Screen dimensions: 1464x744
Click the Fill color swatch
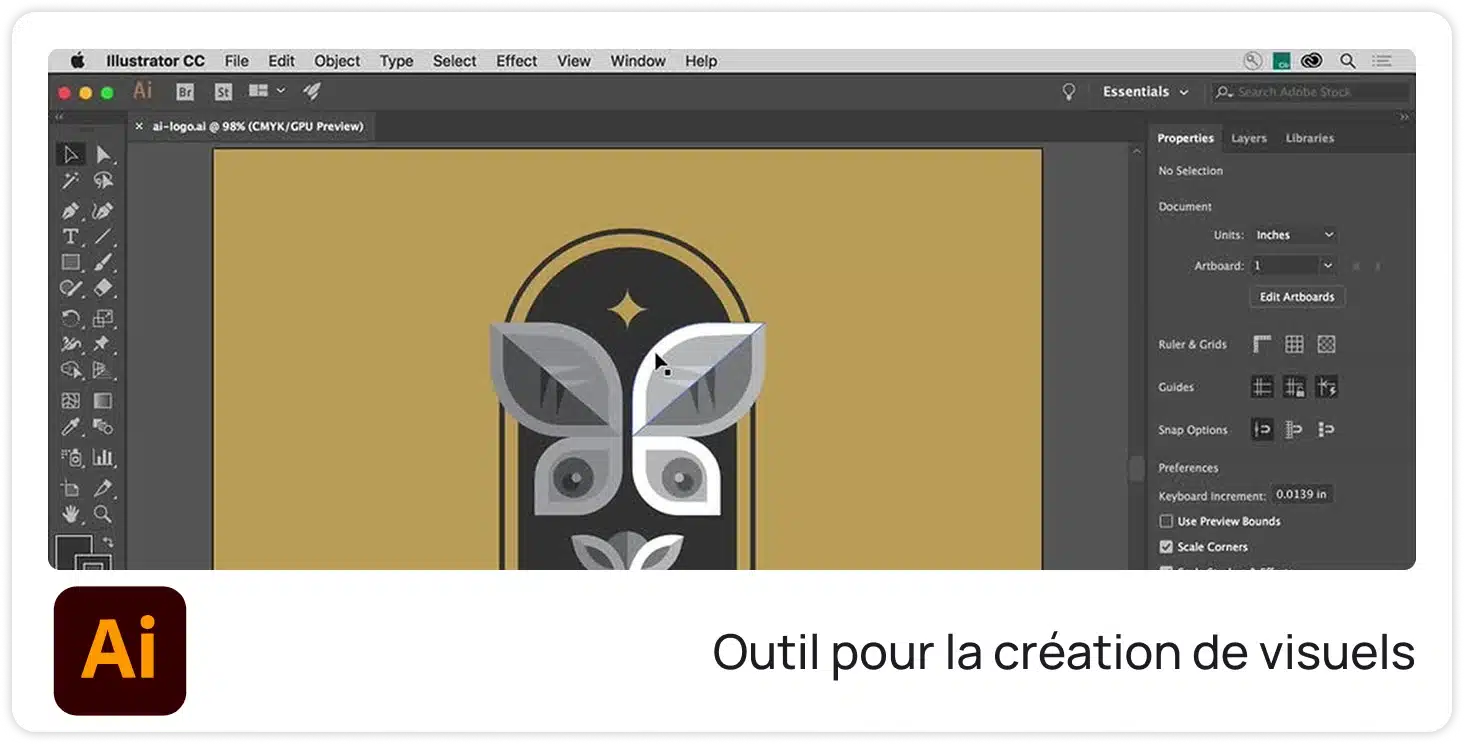(x=73, y=552)
